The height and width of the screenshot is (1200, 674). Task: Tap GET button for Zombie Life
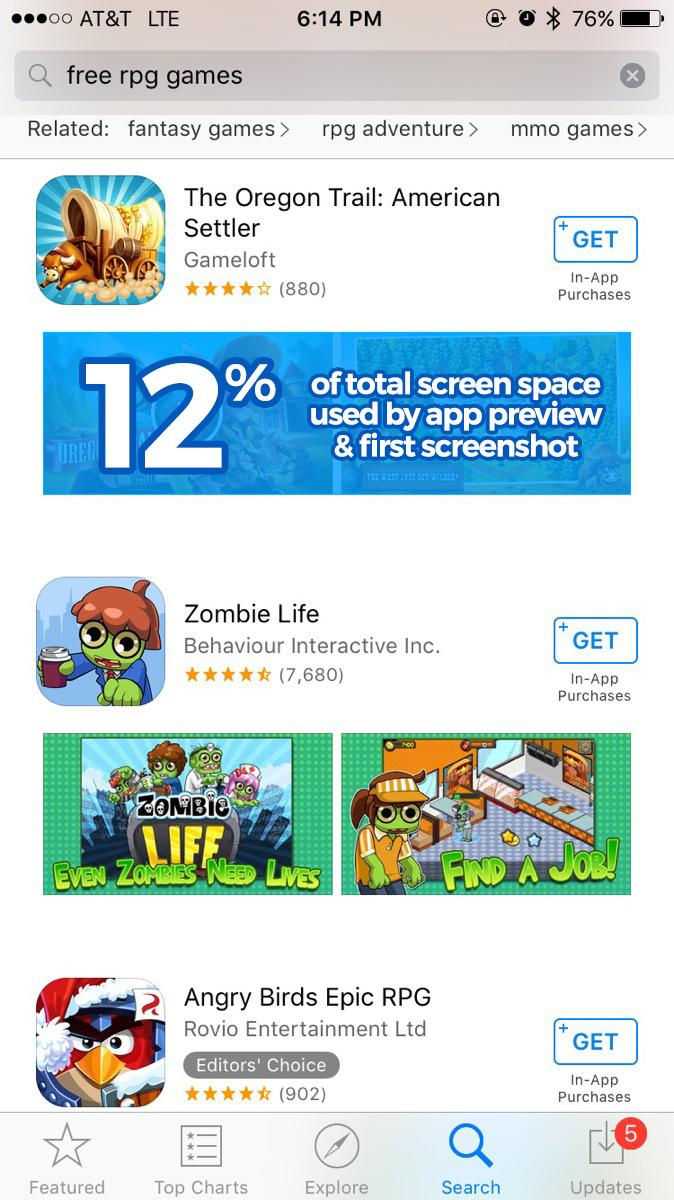(x=595, y=640)
